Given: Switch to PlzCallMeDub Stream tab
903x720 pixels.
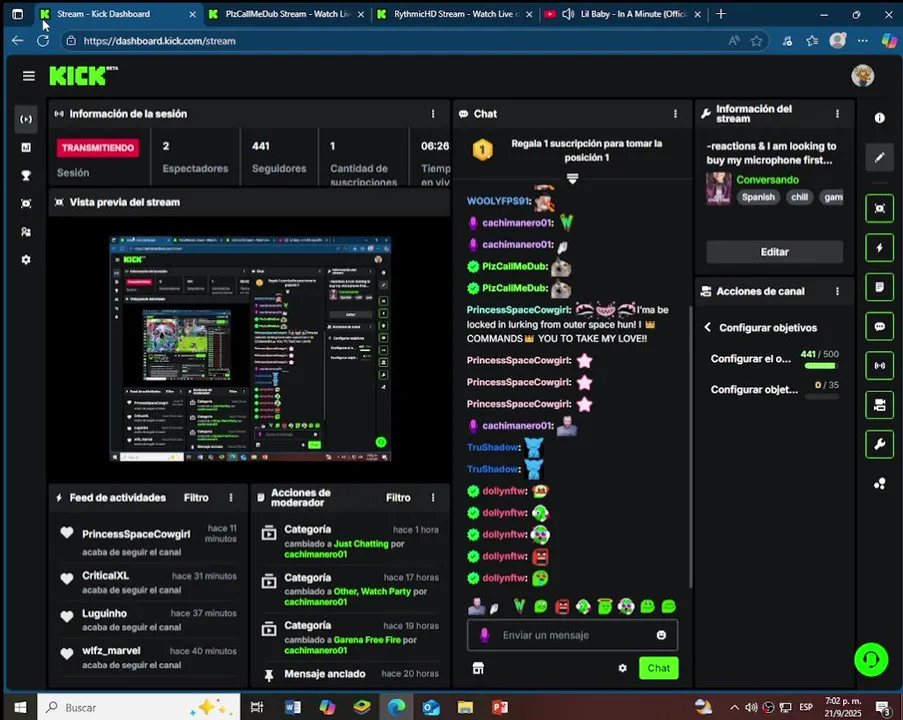Looking at the screenshot, I should 287,14.
